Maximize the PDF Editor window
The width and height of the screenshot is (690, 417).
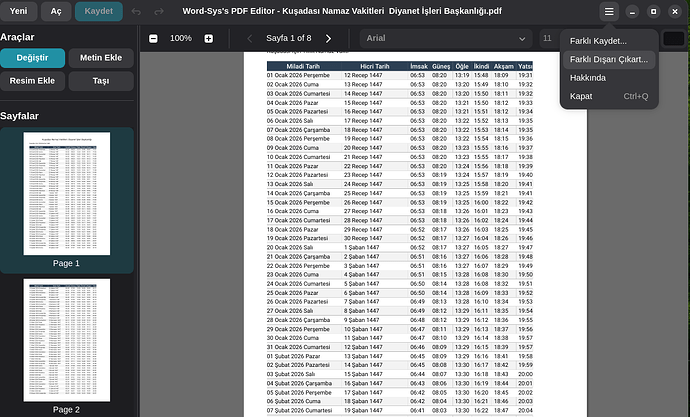click(x=653, y=12)
